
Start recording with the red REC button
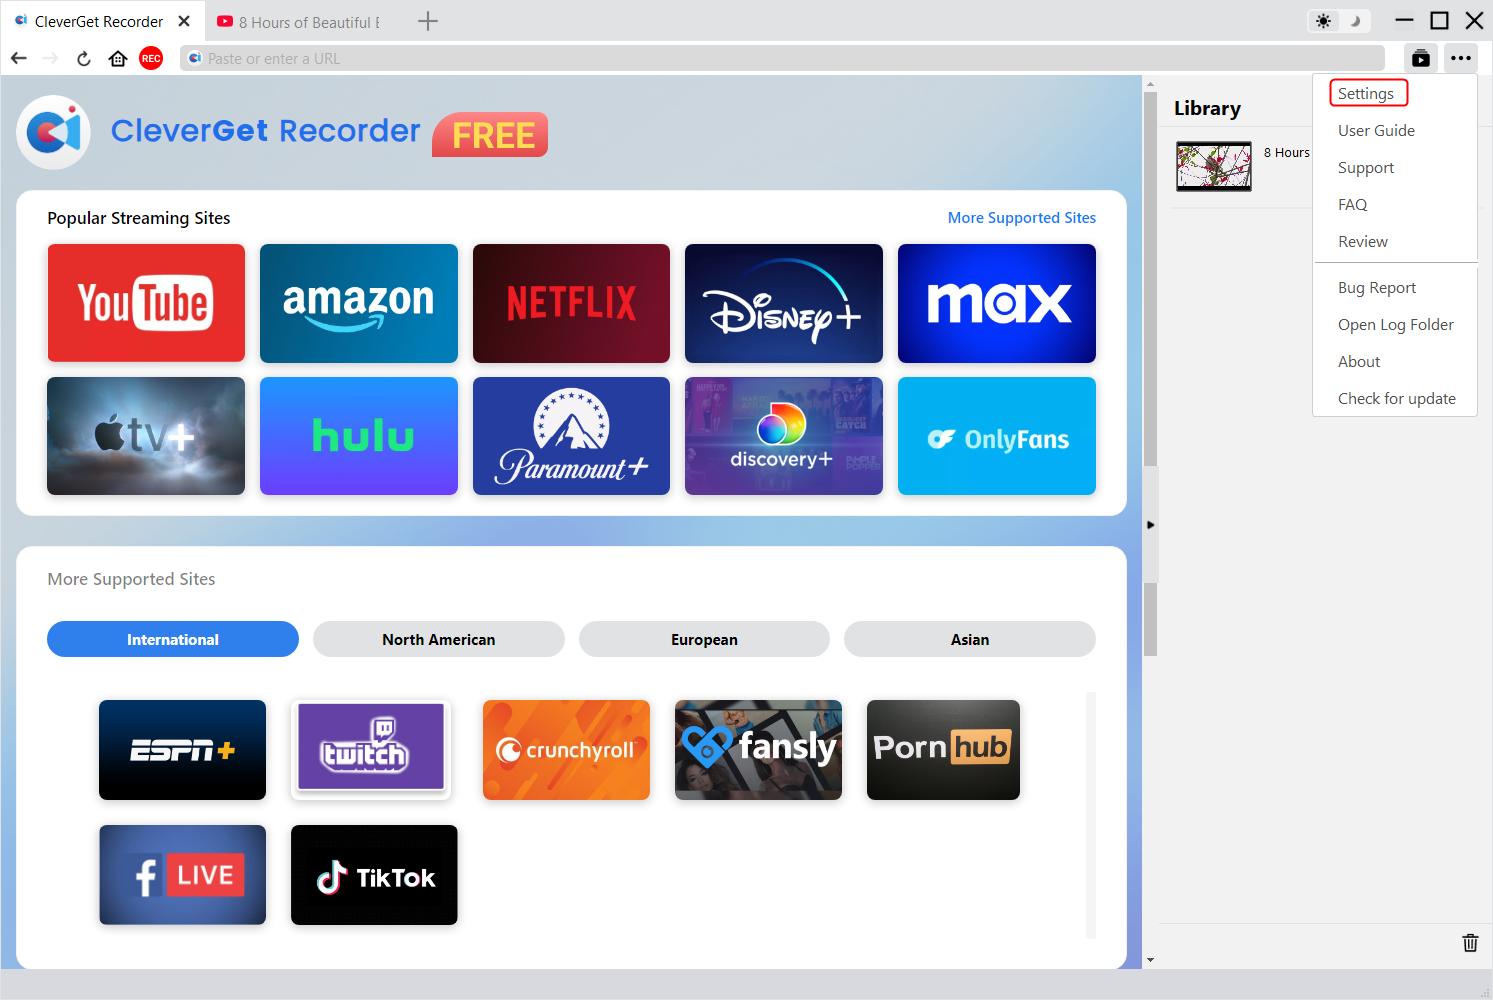pyautogui.click(x=151, y=58)
